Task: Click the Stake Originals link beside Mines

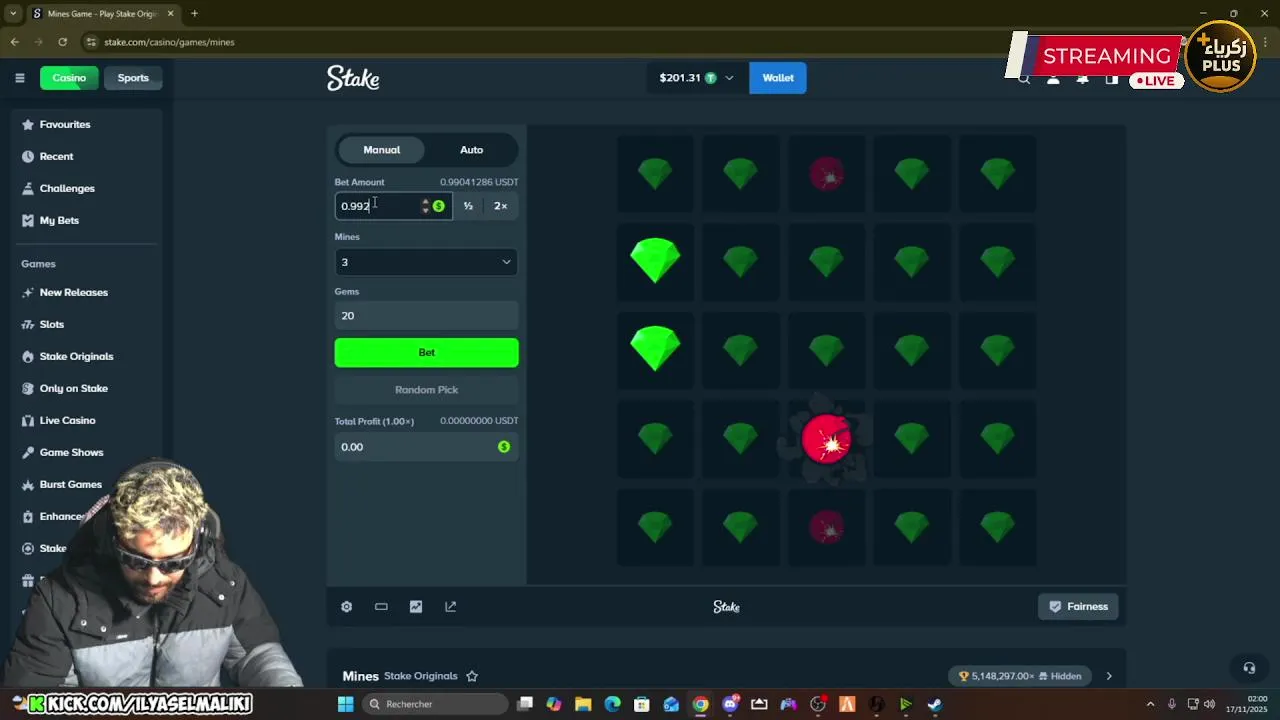Action: coord(420,676)
